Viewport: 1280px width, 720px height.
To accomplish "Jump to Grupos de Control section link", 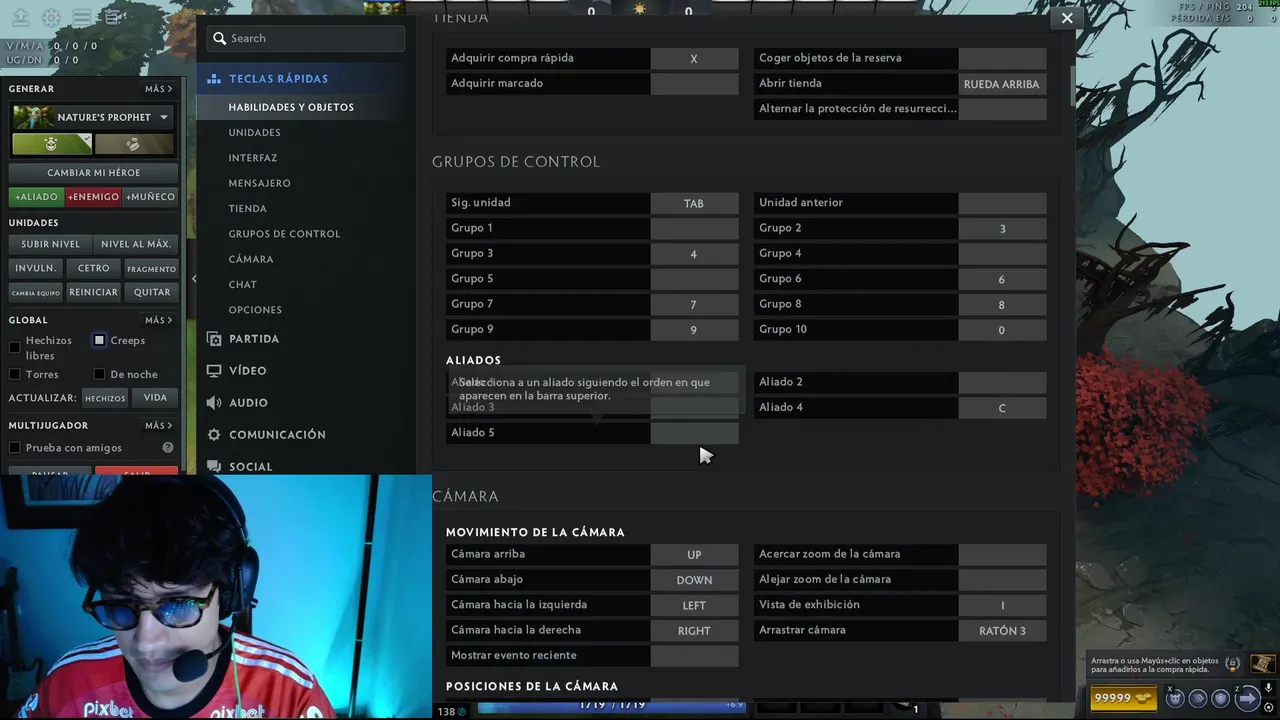I will click(284, 234).
